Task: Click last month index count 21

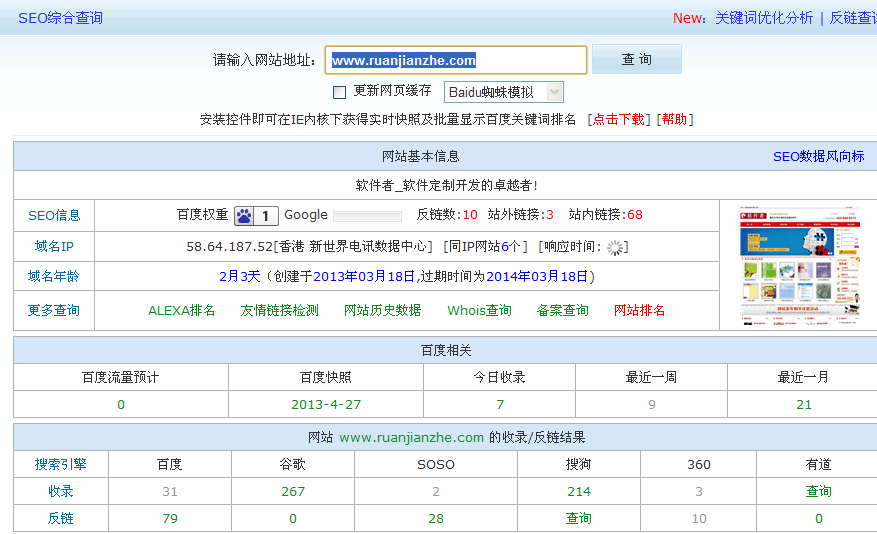Action: click(x=804, y=405)
